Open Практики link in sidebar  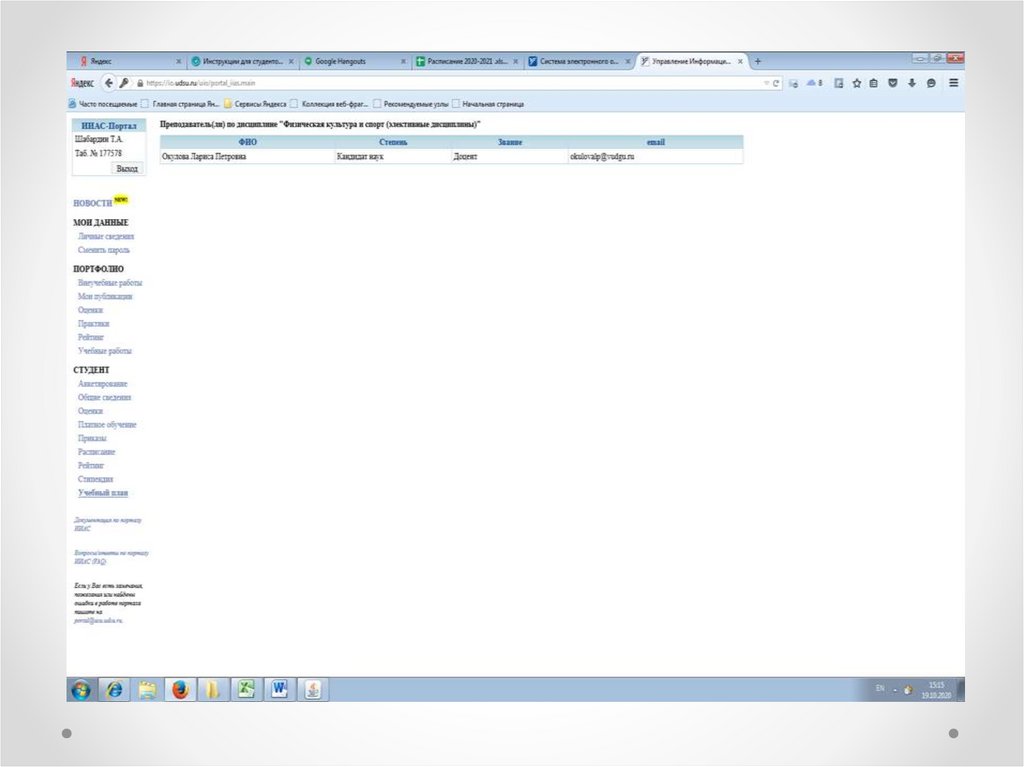93,324
